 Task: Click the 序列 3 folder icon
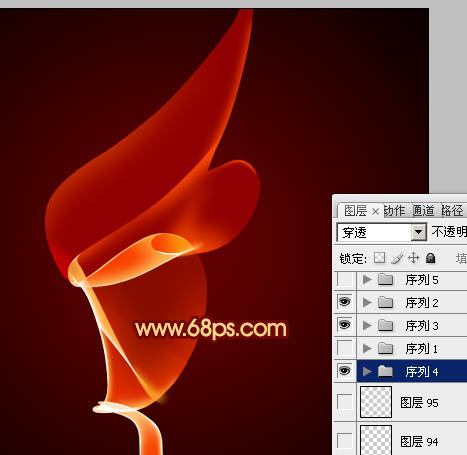(x=386, y=325)
